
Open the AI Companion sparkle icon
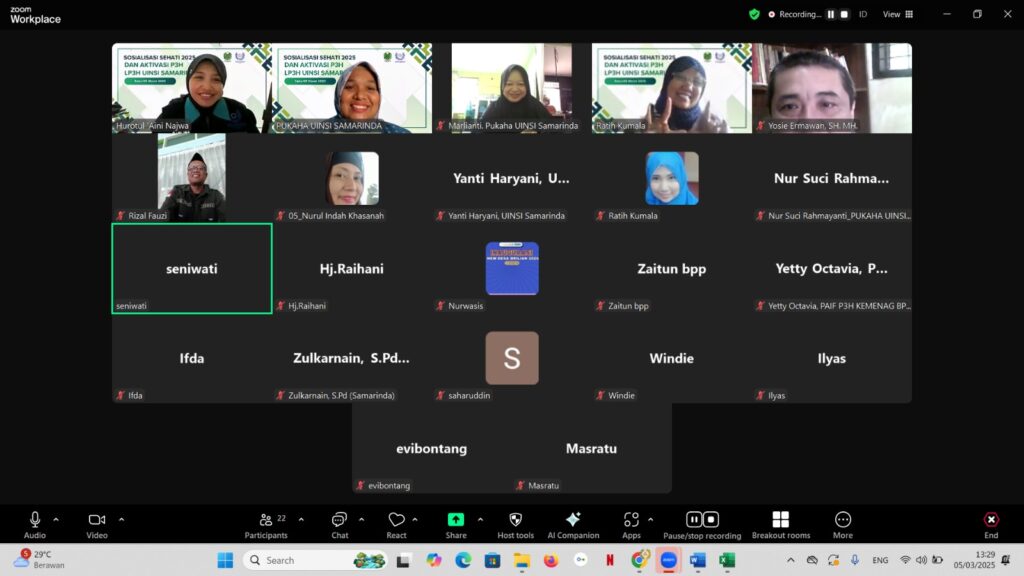click(573, 520)
